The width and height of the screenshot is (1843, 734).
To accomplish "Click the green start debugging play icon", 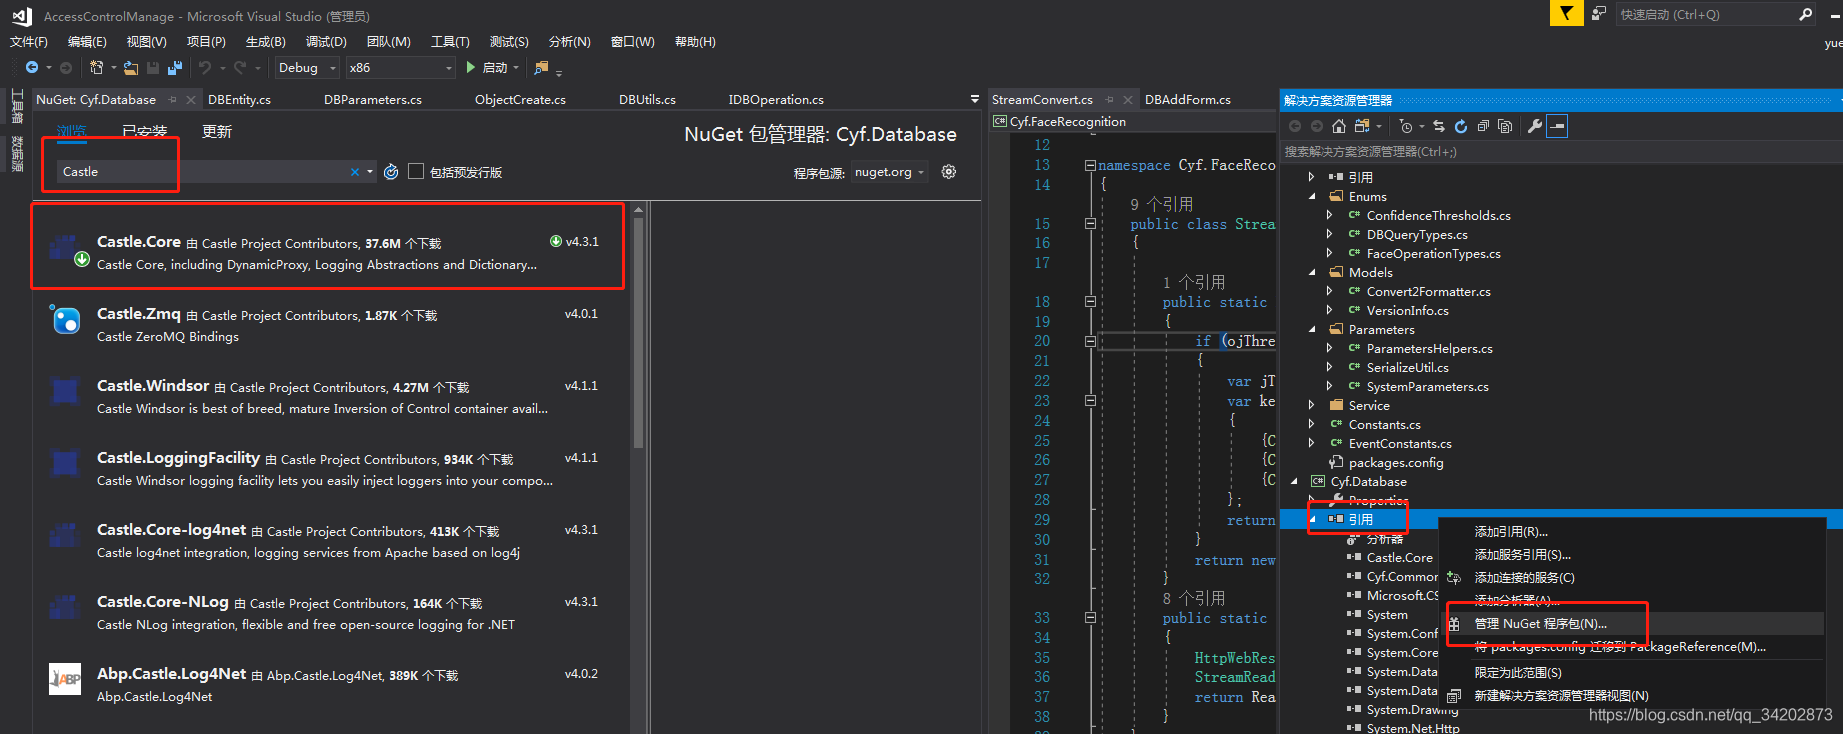I will (471, 67).
